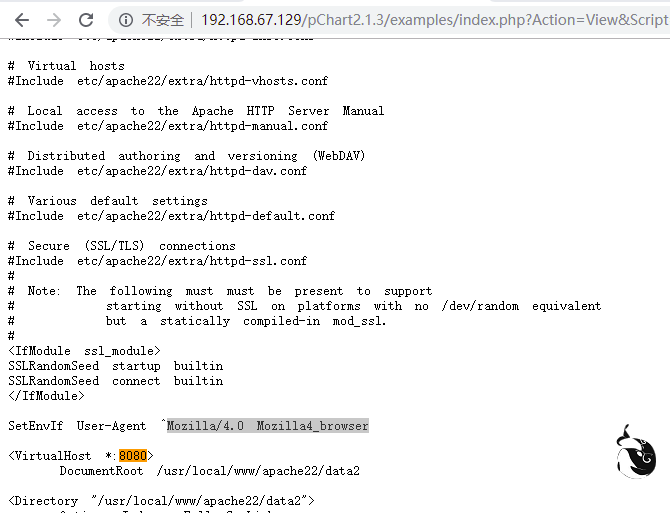Viewport: 670px width, 513px height.
Task: Click the httpd-default.conf include line
Action: pos(171,216)
